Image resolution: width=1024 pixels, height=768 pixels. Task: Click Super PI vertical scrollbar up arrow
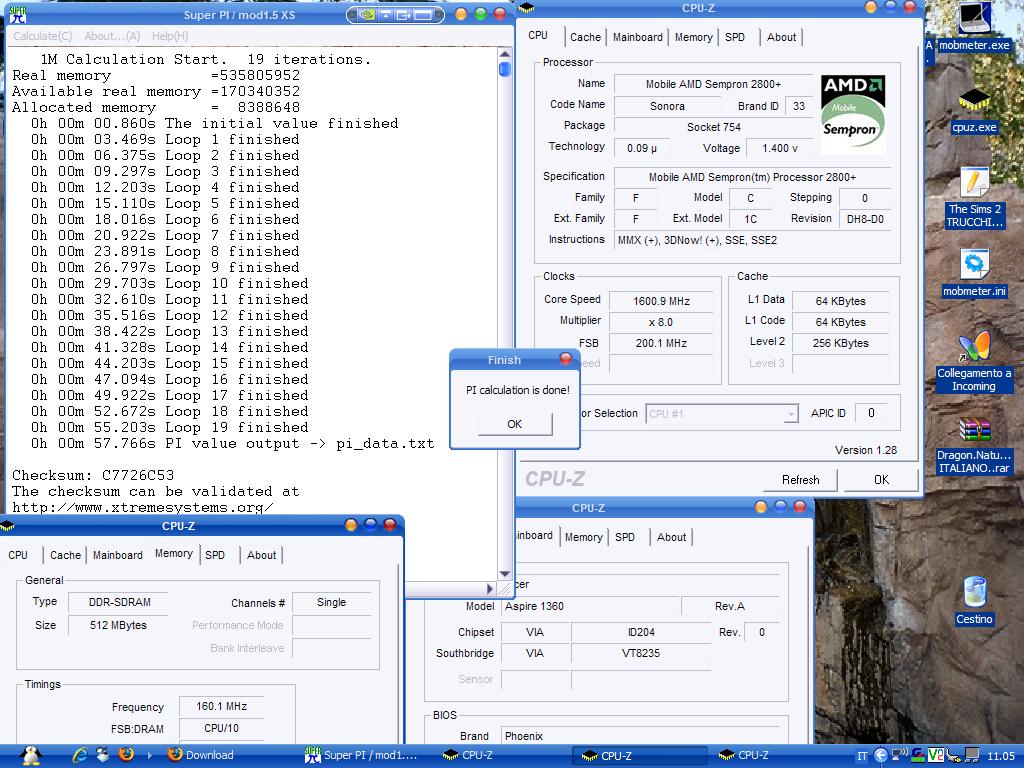(504, 54)
